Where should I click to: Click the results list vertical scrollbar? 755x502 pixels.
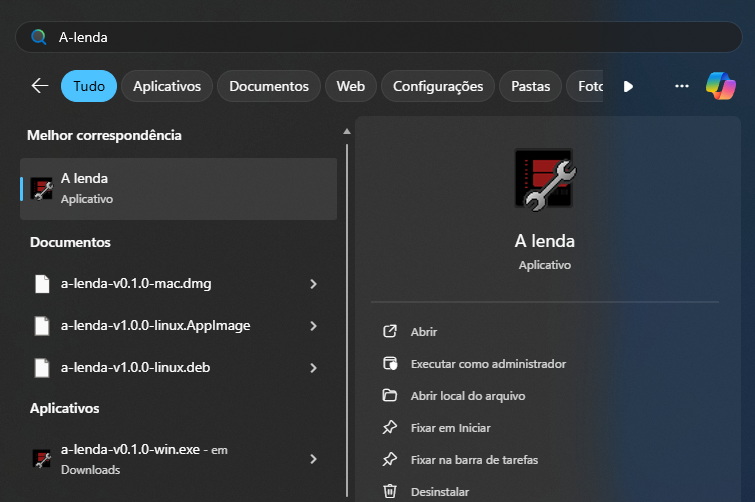click(x=347, y=320)
